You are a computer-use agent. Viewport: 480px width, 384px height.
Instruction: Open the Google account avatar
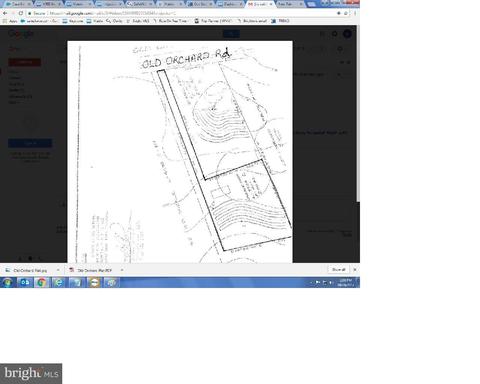click(347, 34)
